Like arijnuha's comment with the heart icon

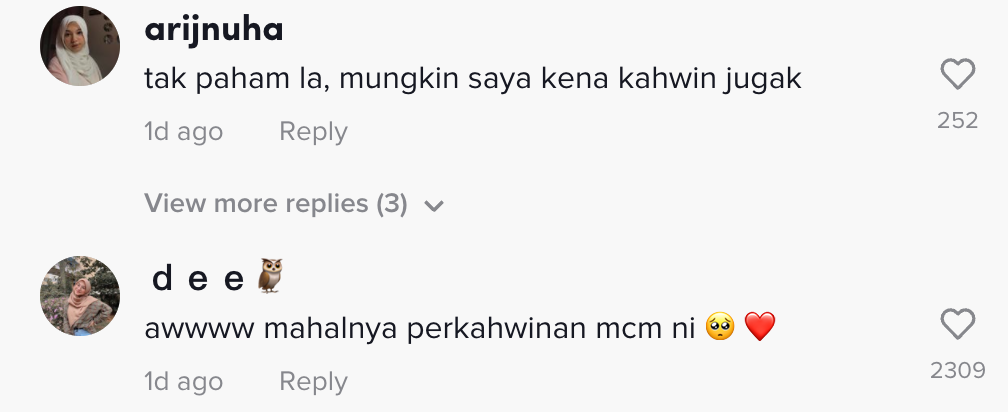[x=958, y=75]
